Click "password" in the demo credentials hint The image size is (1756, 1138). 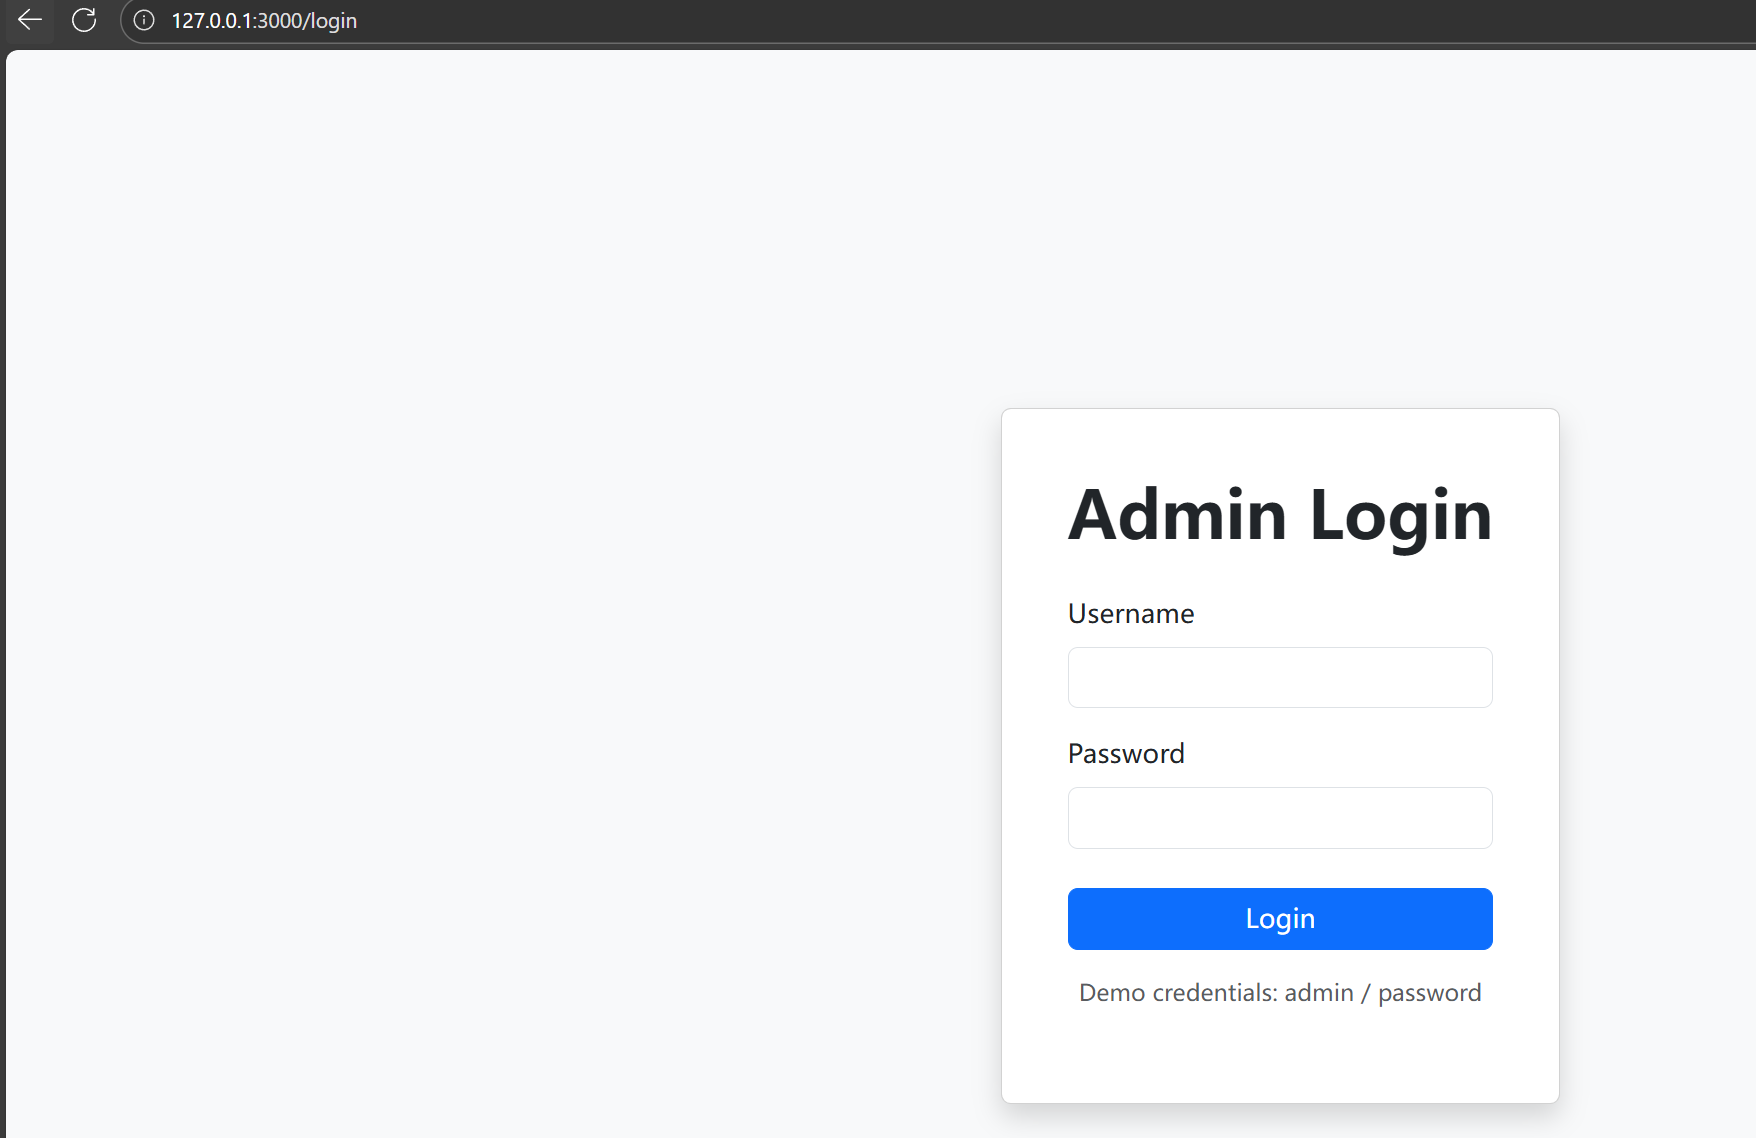coord(1429,993)
